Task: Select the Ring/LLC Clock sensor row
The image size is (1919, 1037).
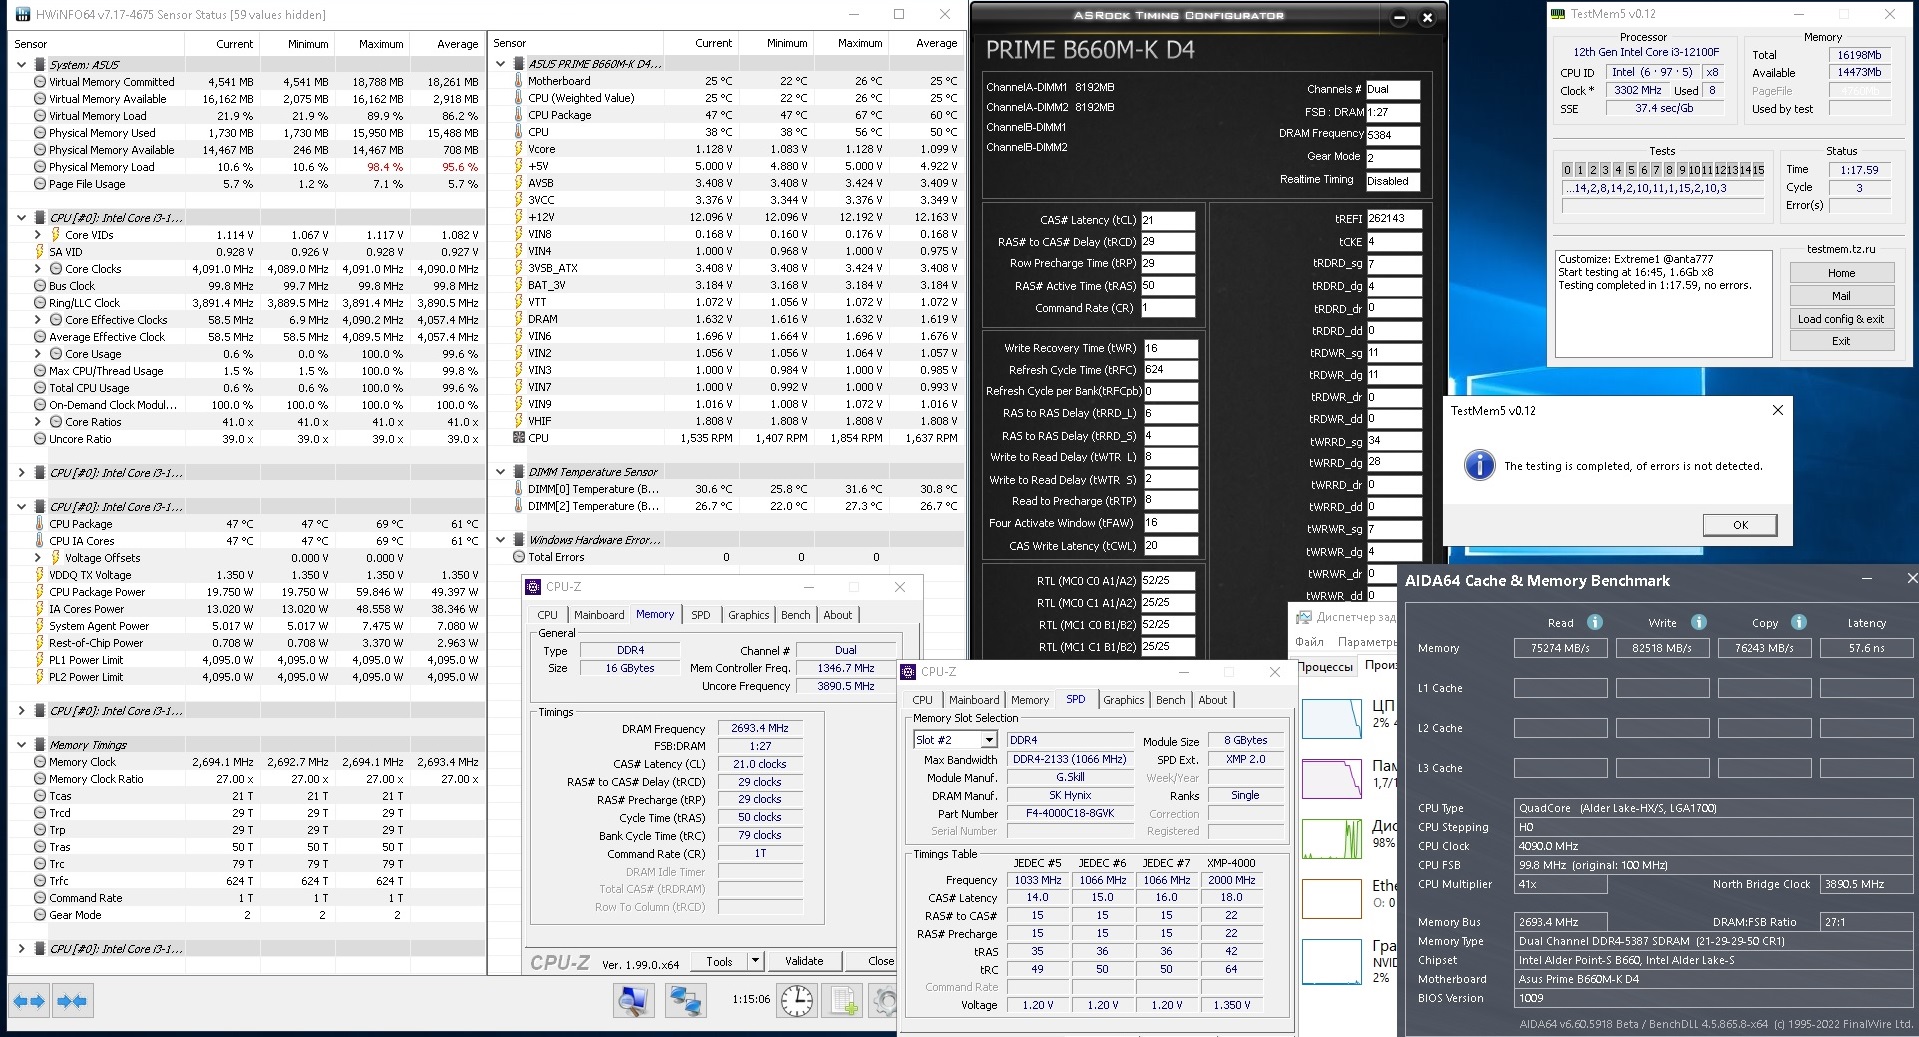Action: pos(247,303)
